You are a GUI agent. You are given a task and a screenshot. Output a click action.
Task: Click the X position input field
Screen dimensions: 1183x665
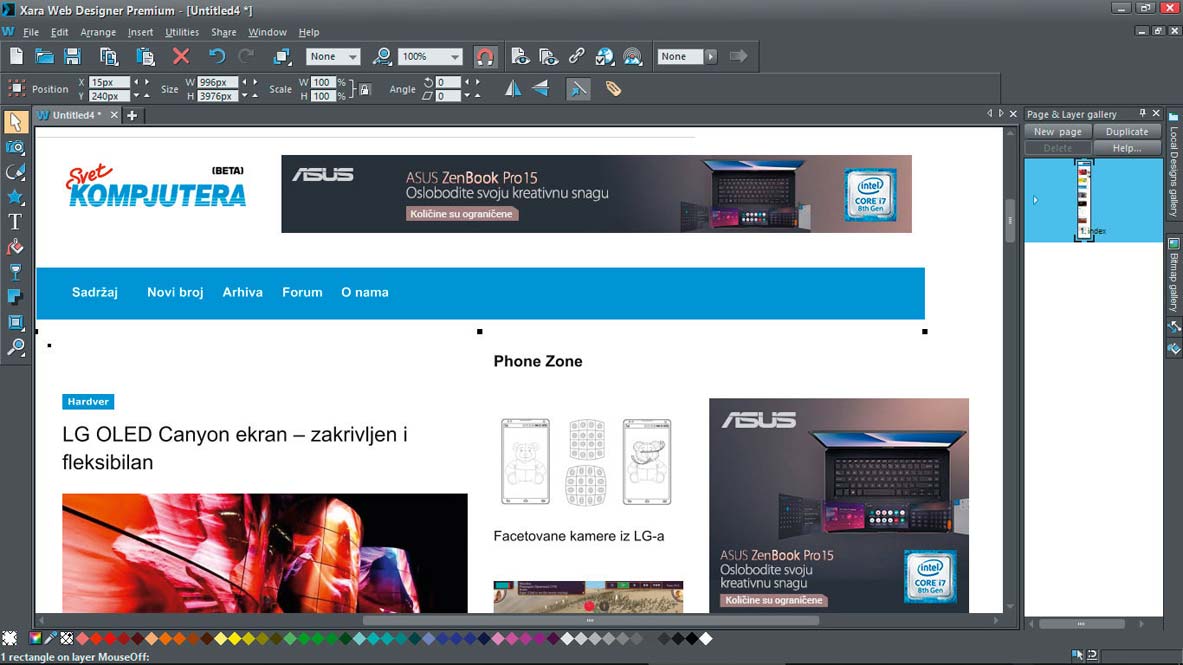(109, 82)
